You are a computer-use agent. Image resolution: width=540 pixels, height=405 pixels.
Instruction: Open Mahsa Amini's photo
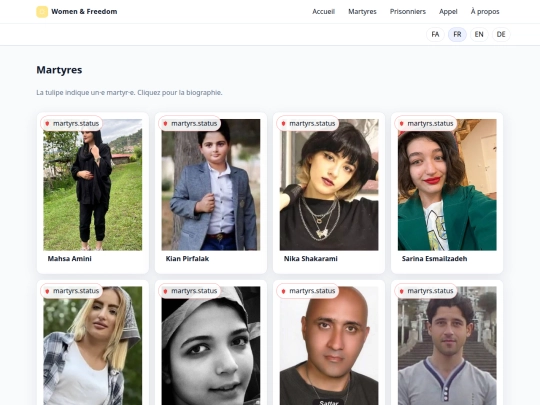pos(93,185)
